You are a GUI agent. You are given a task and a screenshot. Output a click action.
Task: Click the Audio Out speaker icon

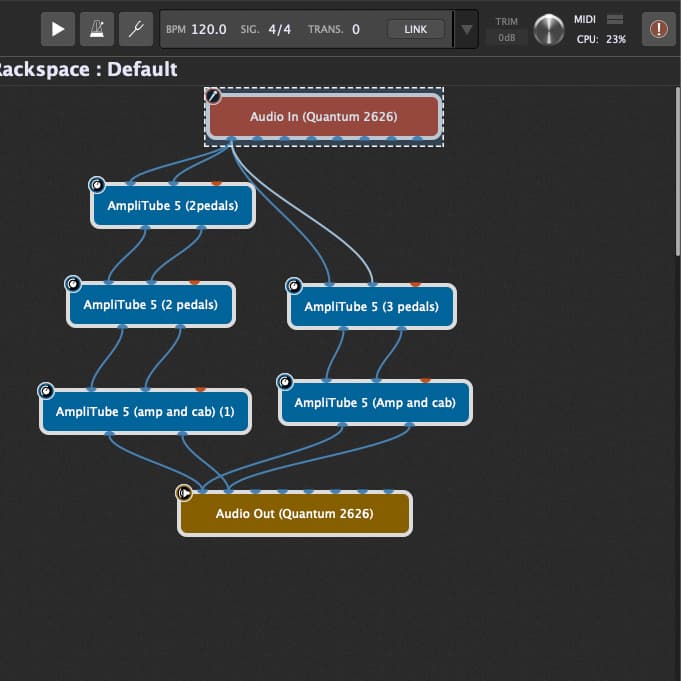[x=184, y=493]
